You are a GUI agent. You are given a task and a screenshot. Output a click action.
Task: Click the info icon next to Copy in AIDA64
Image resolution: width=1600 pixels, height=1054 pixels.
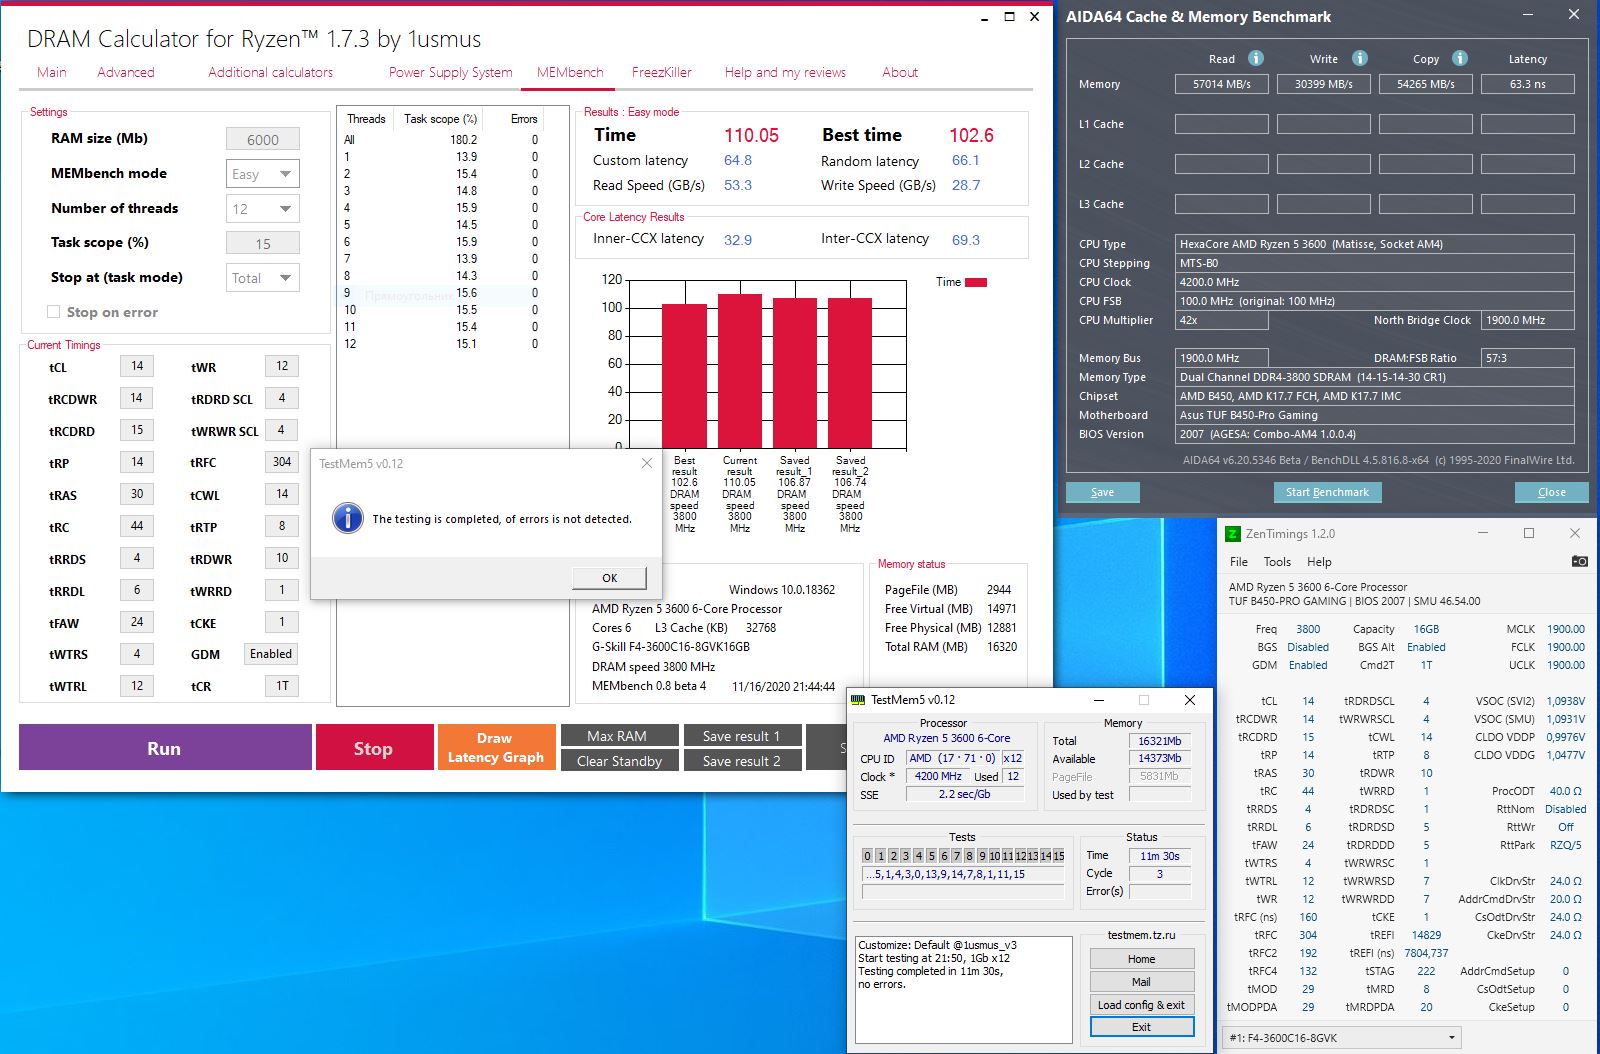[1460, 58]
